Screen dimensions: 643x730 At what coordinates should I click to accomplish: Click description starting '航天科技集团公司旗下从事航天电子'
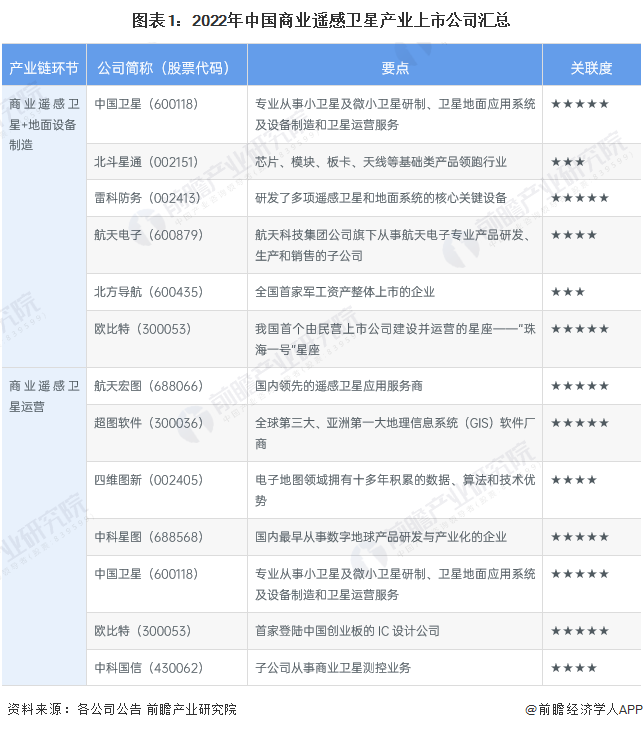[x=393, y=245]
